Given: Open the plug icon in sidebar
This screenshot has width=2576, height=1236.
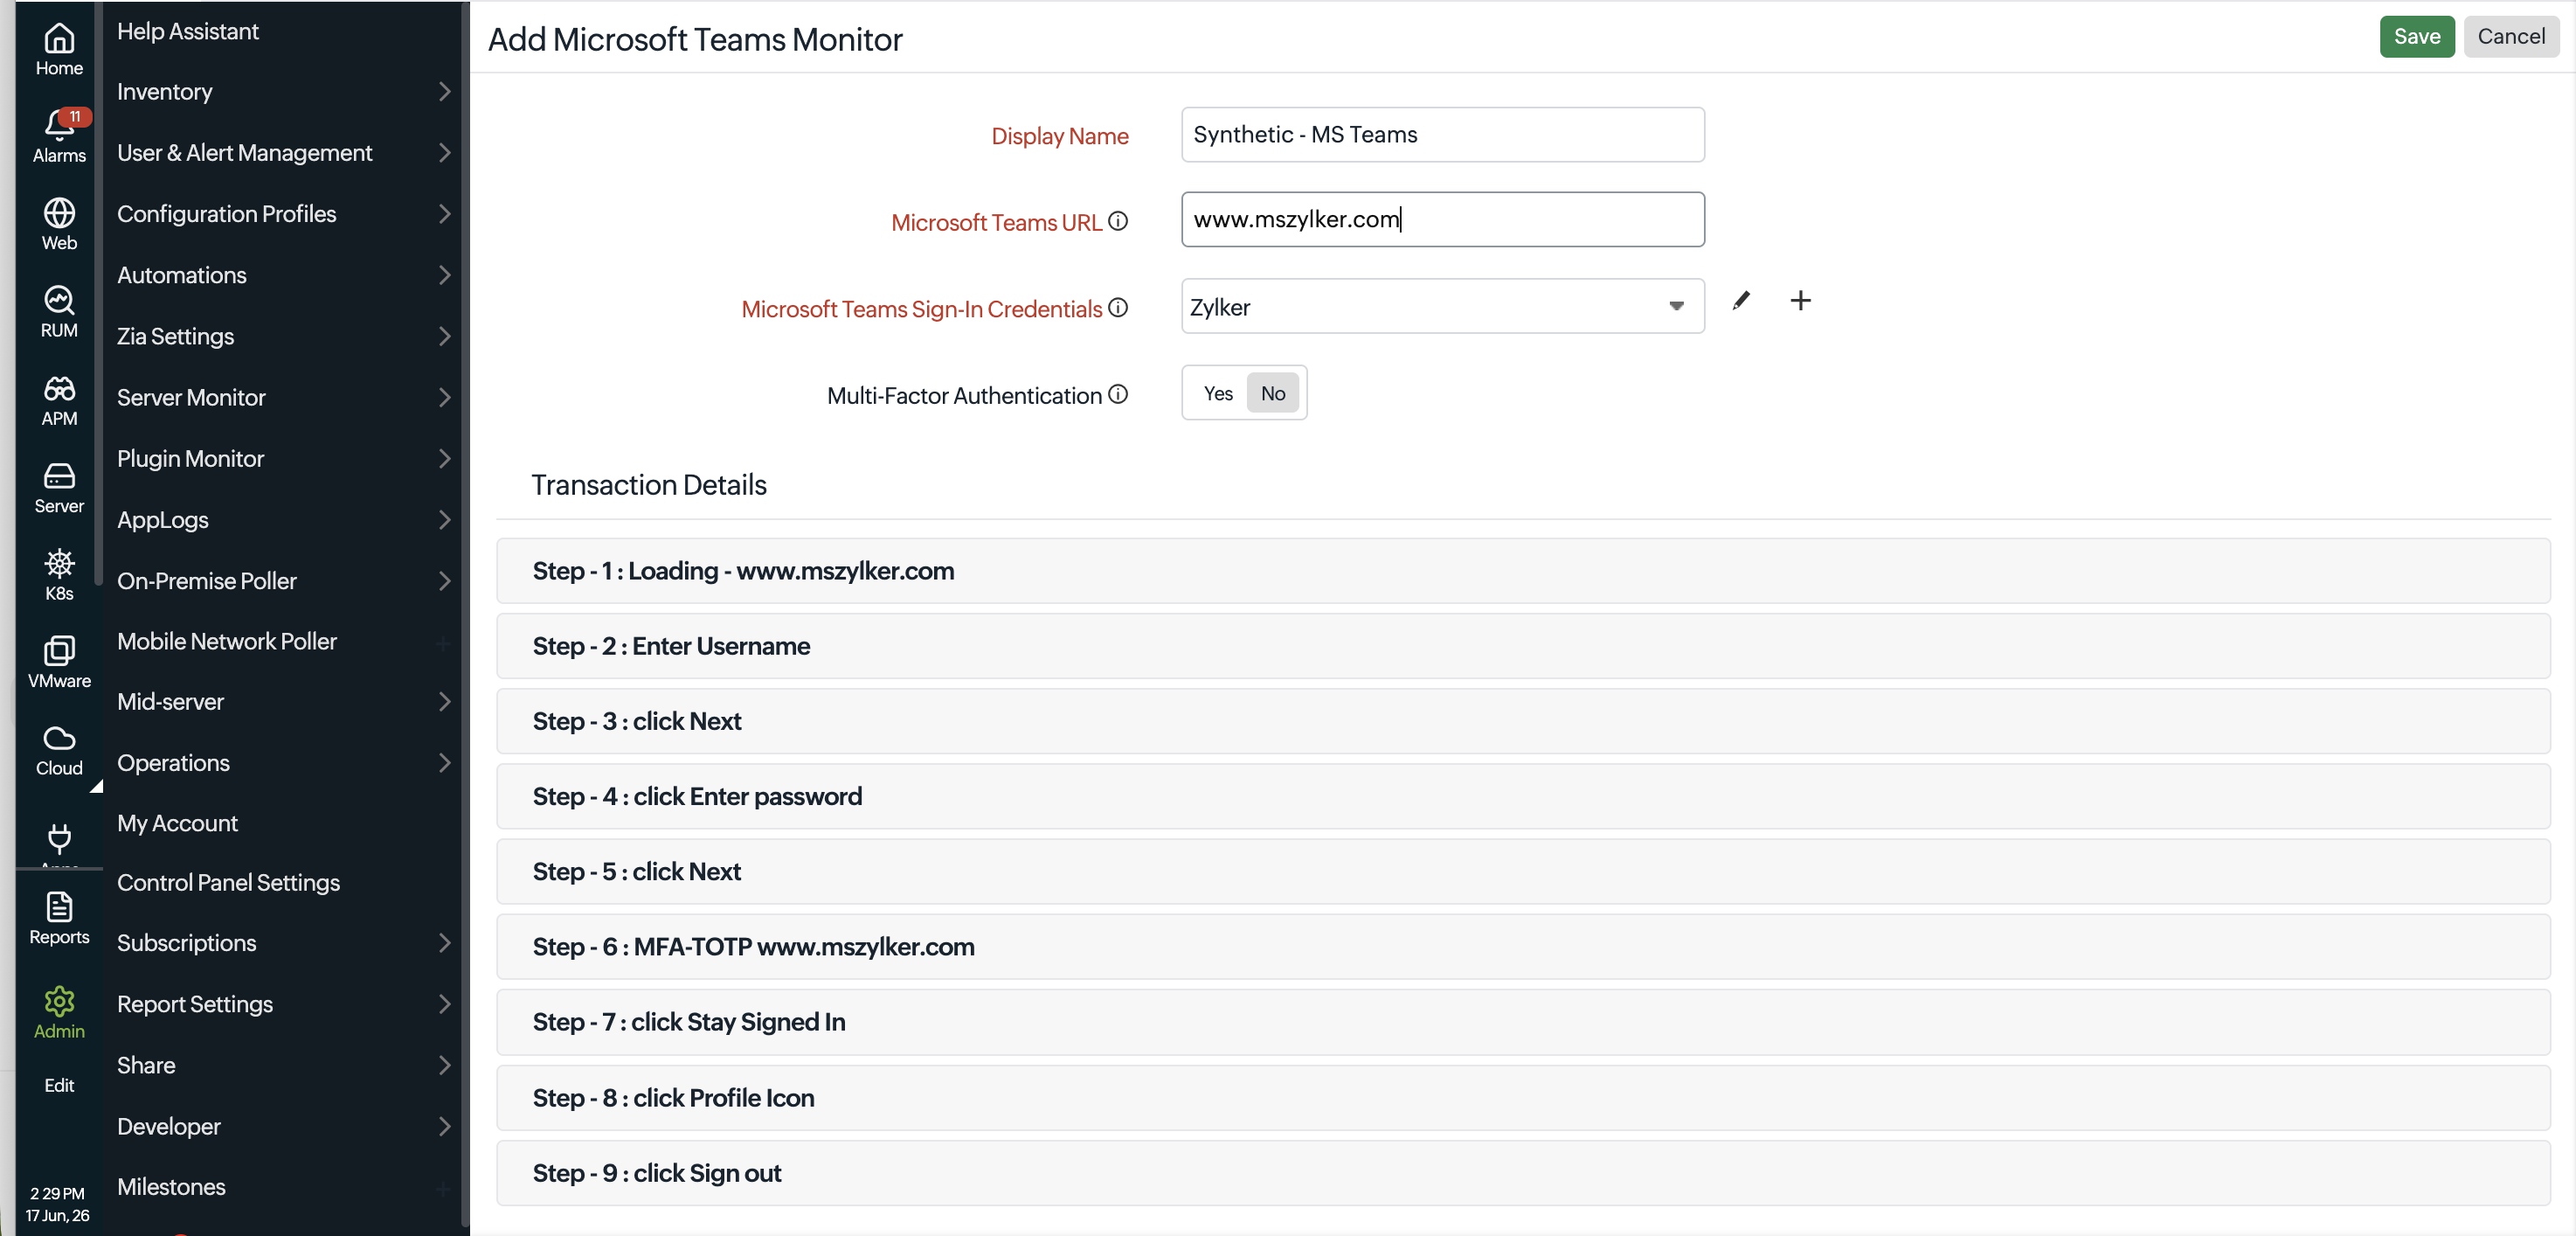Looking at the screenshot, I should [x=59, y=838].
